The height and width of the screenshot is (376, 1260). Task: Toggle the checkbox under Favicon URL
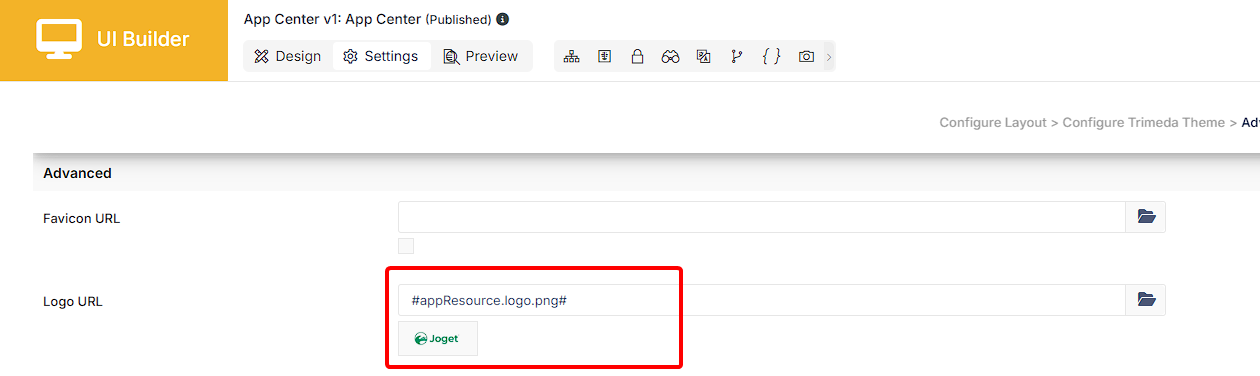click(406, 246)
